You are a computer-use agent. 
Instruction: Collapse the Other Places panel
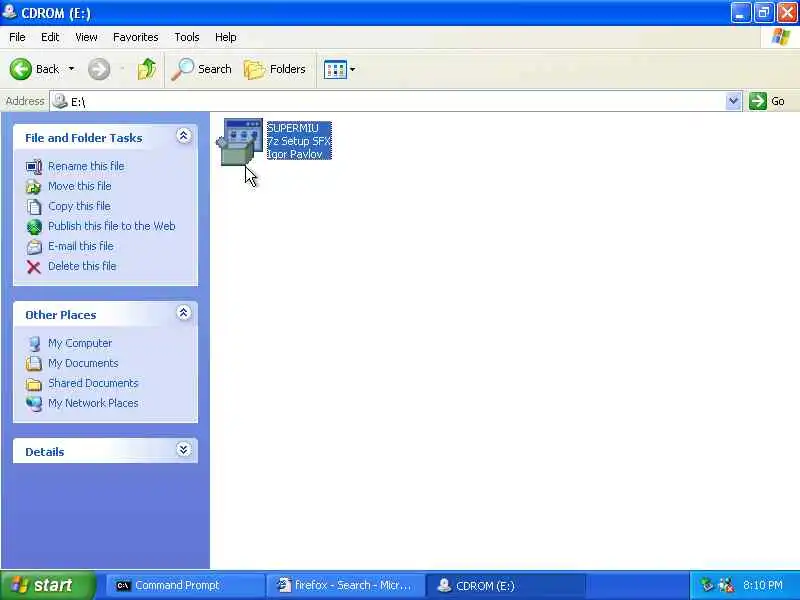pyautogui.click(x=184, y=313)
